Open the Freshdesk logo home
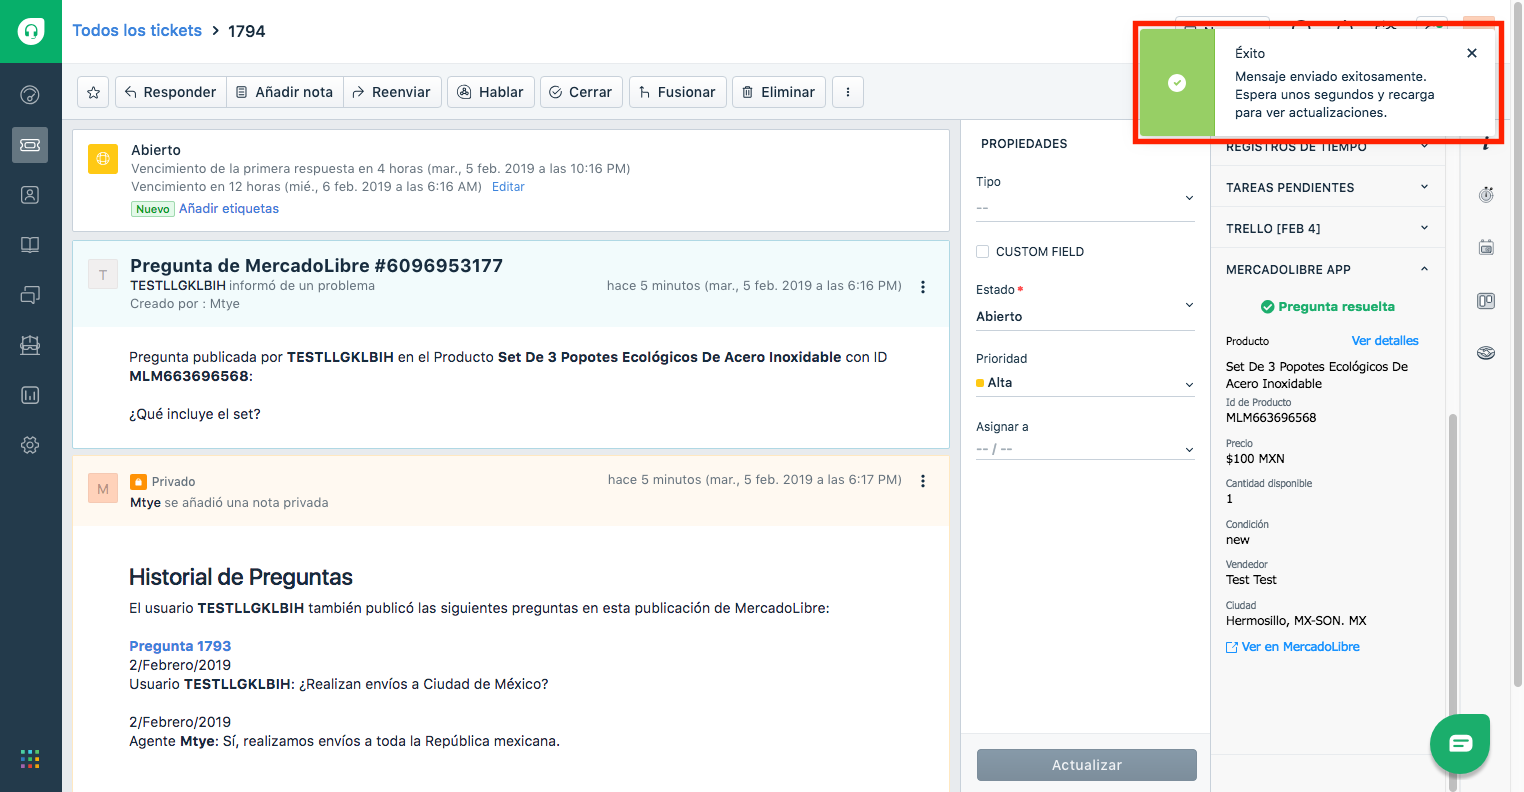This screenshot has width=1524, height=792. [x=31, y=31]
